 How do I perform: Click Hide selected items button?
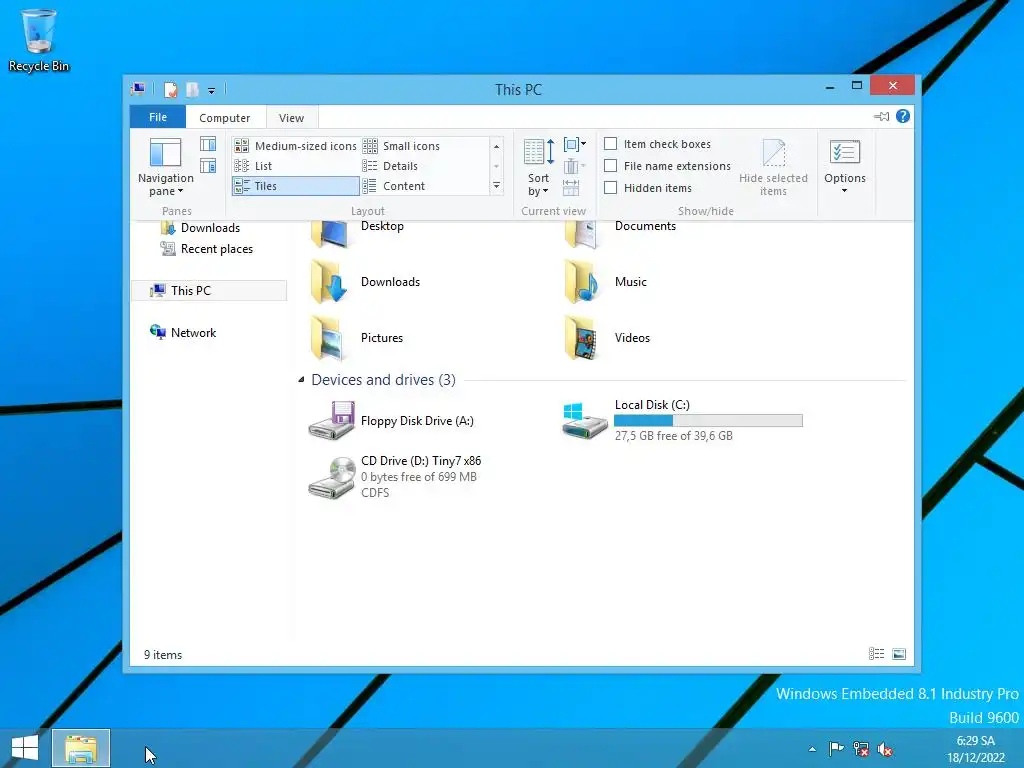click(773, 167)
